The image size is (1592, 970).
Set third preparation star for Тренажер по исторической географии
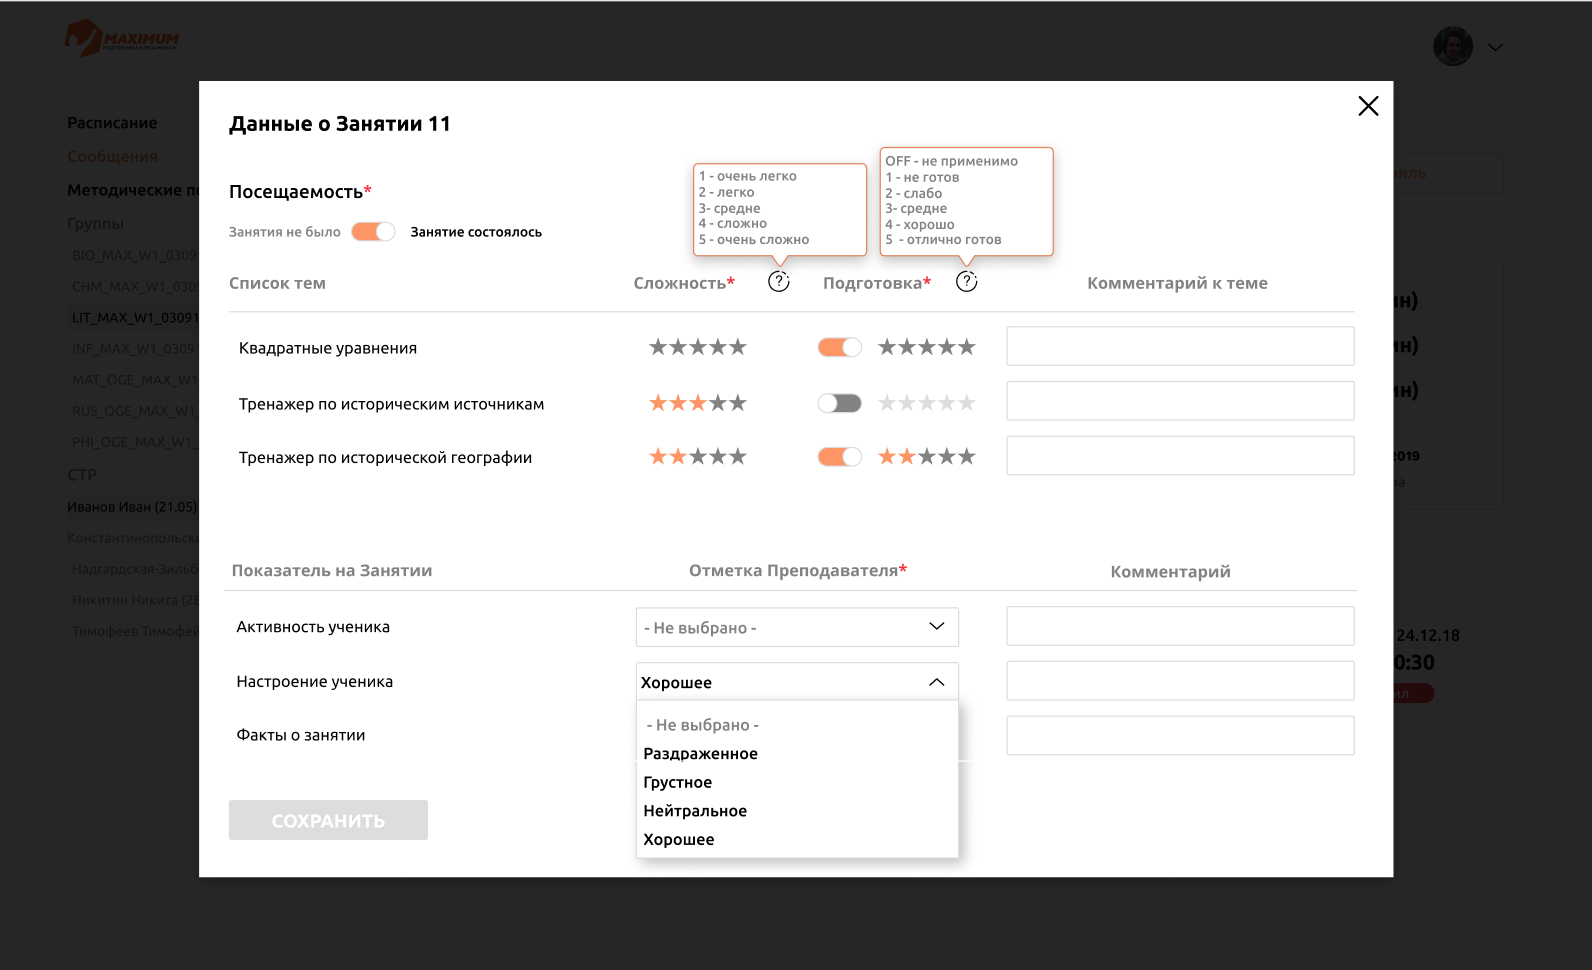[926, 457]
